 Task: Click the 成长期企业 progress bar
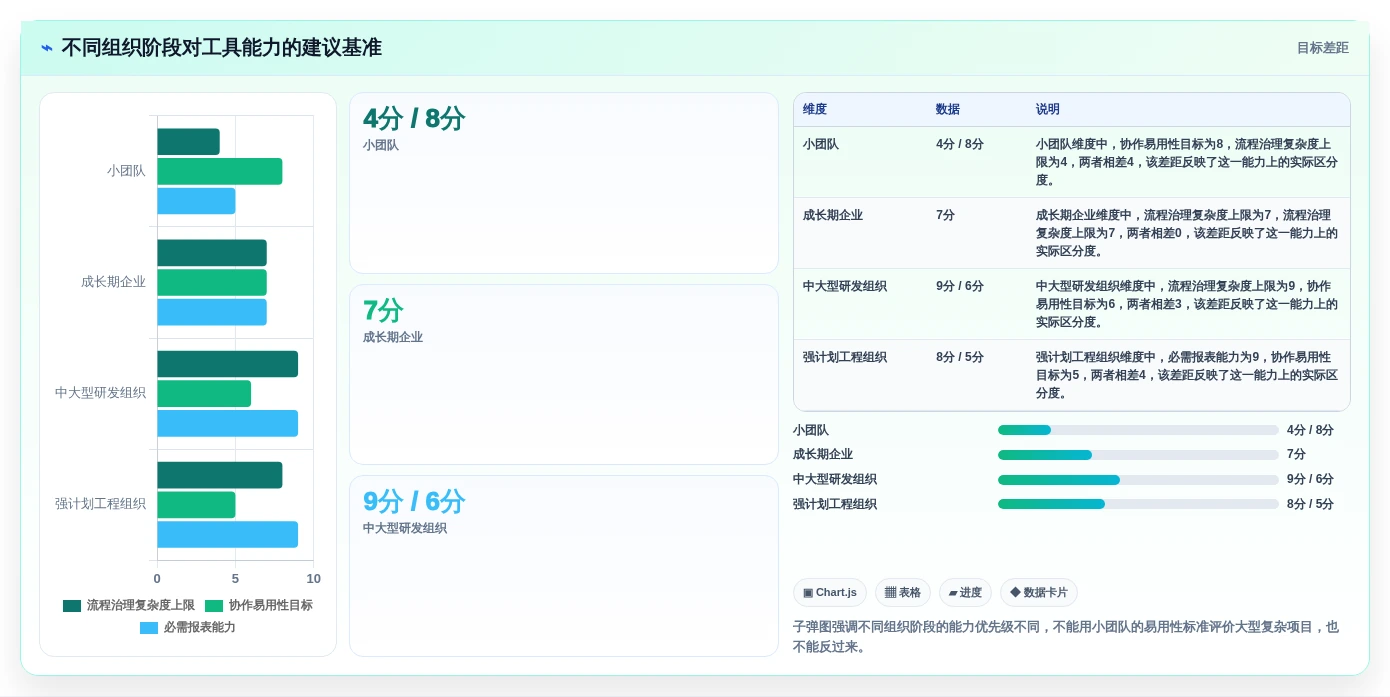click(1138, 455)
